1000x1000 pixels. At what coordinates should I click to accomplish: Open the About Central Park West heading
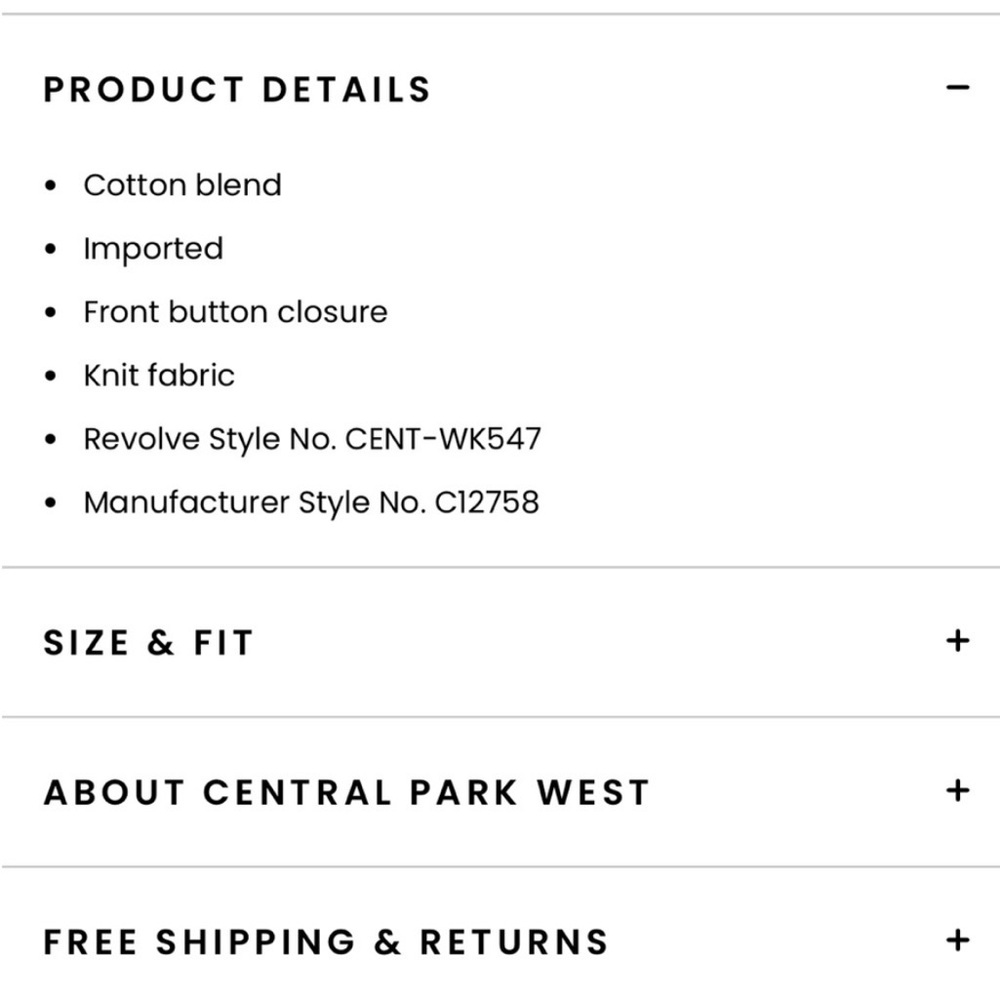coord(346,792)
